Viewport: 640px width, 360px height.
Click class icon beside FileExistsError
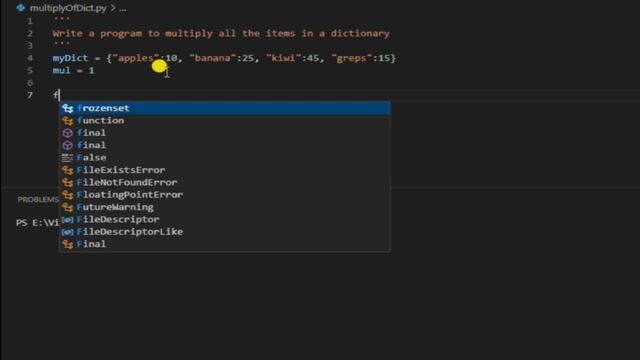68,170
